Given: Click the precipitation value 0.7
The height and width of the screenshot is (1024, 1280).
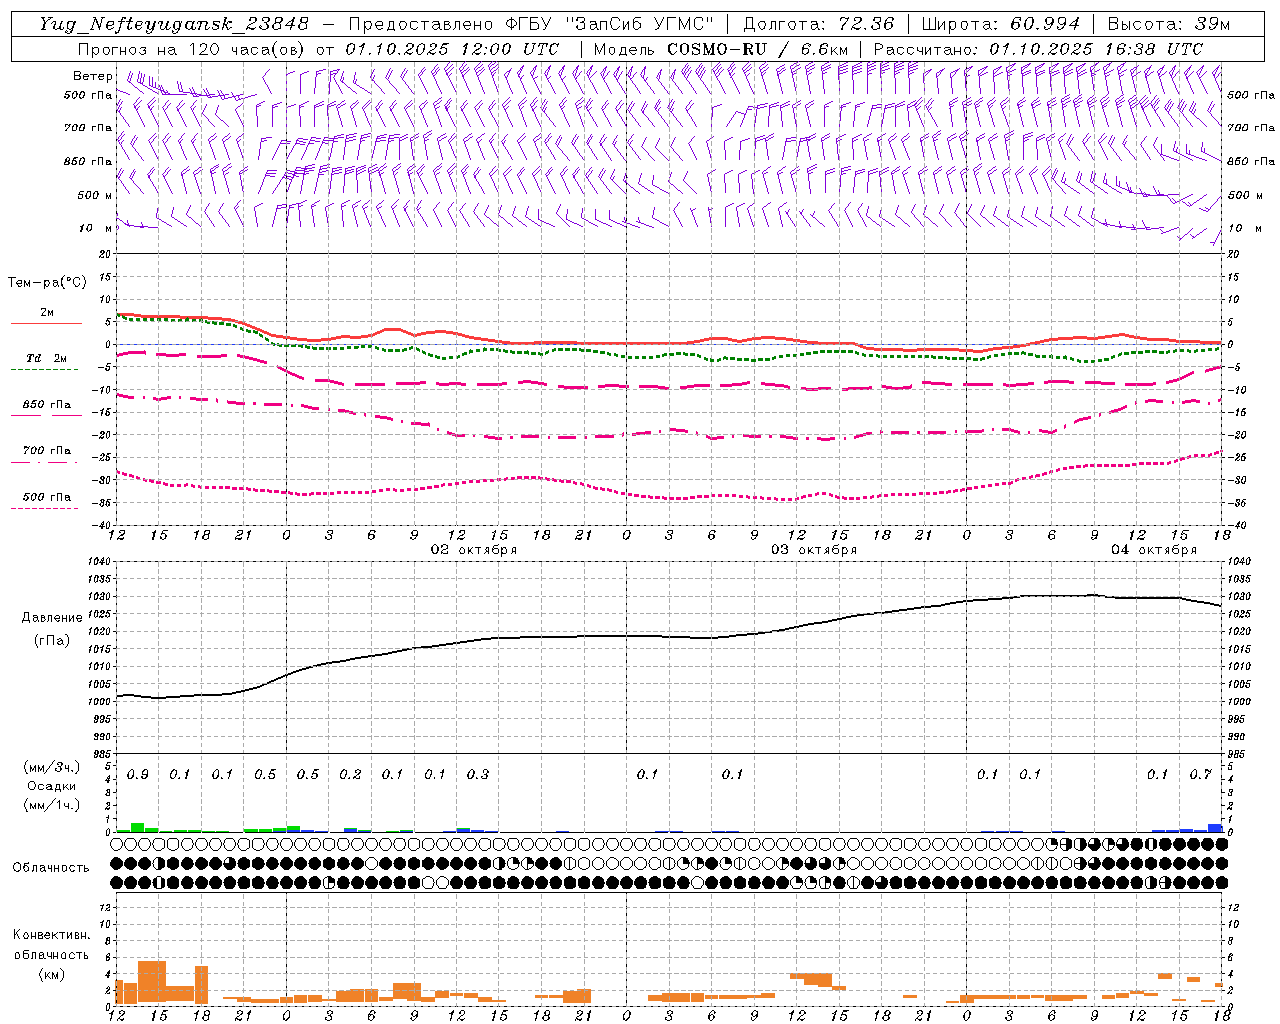Looking at the screenshot, I should pos(1200,775).
